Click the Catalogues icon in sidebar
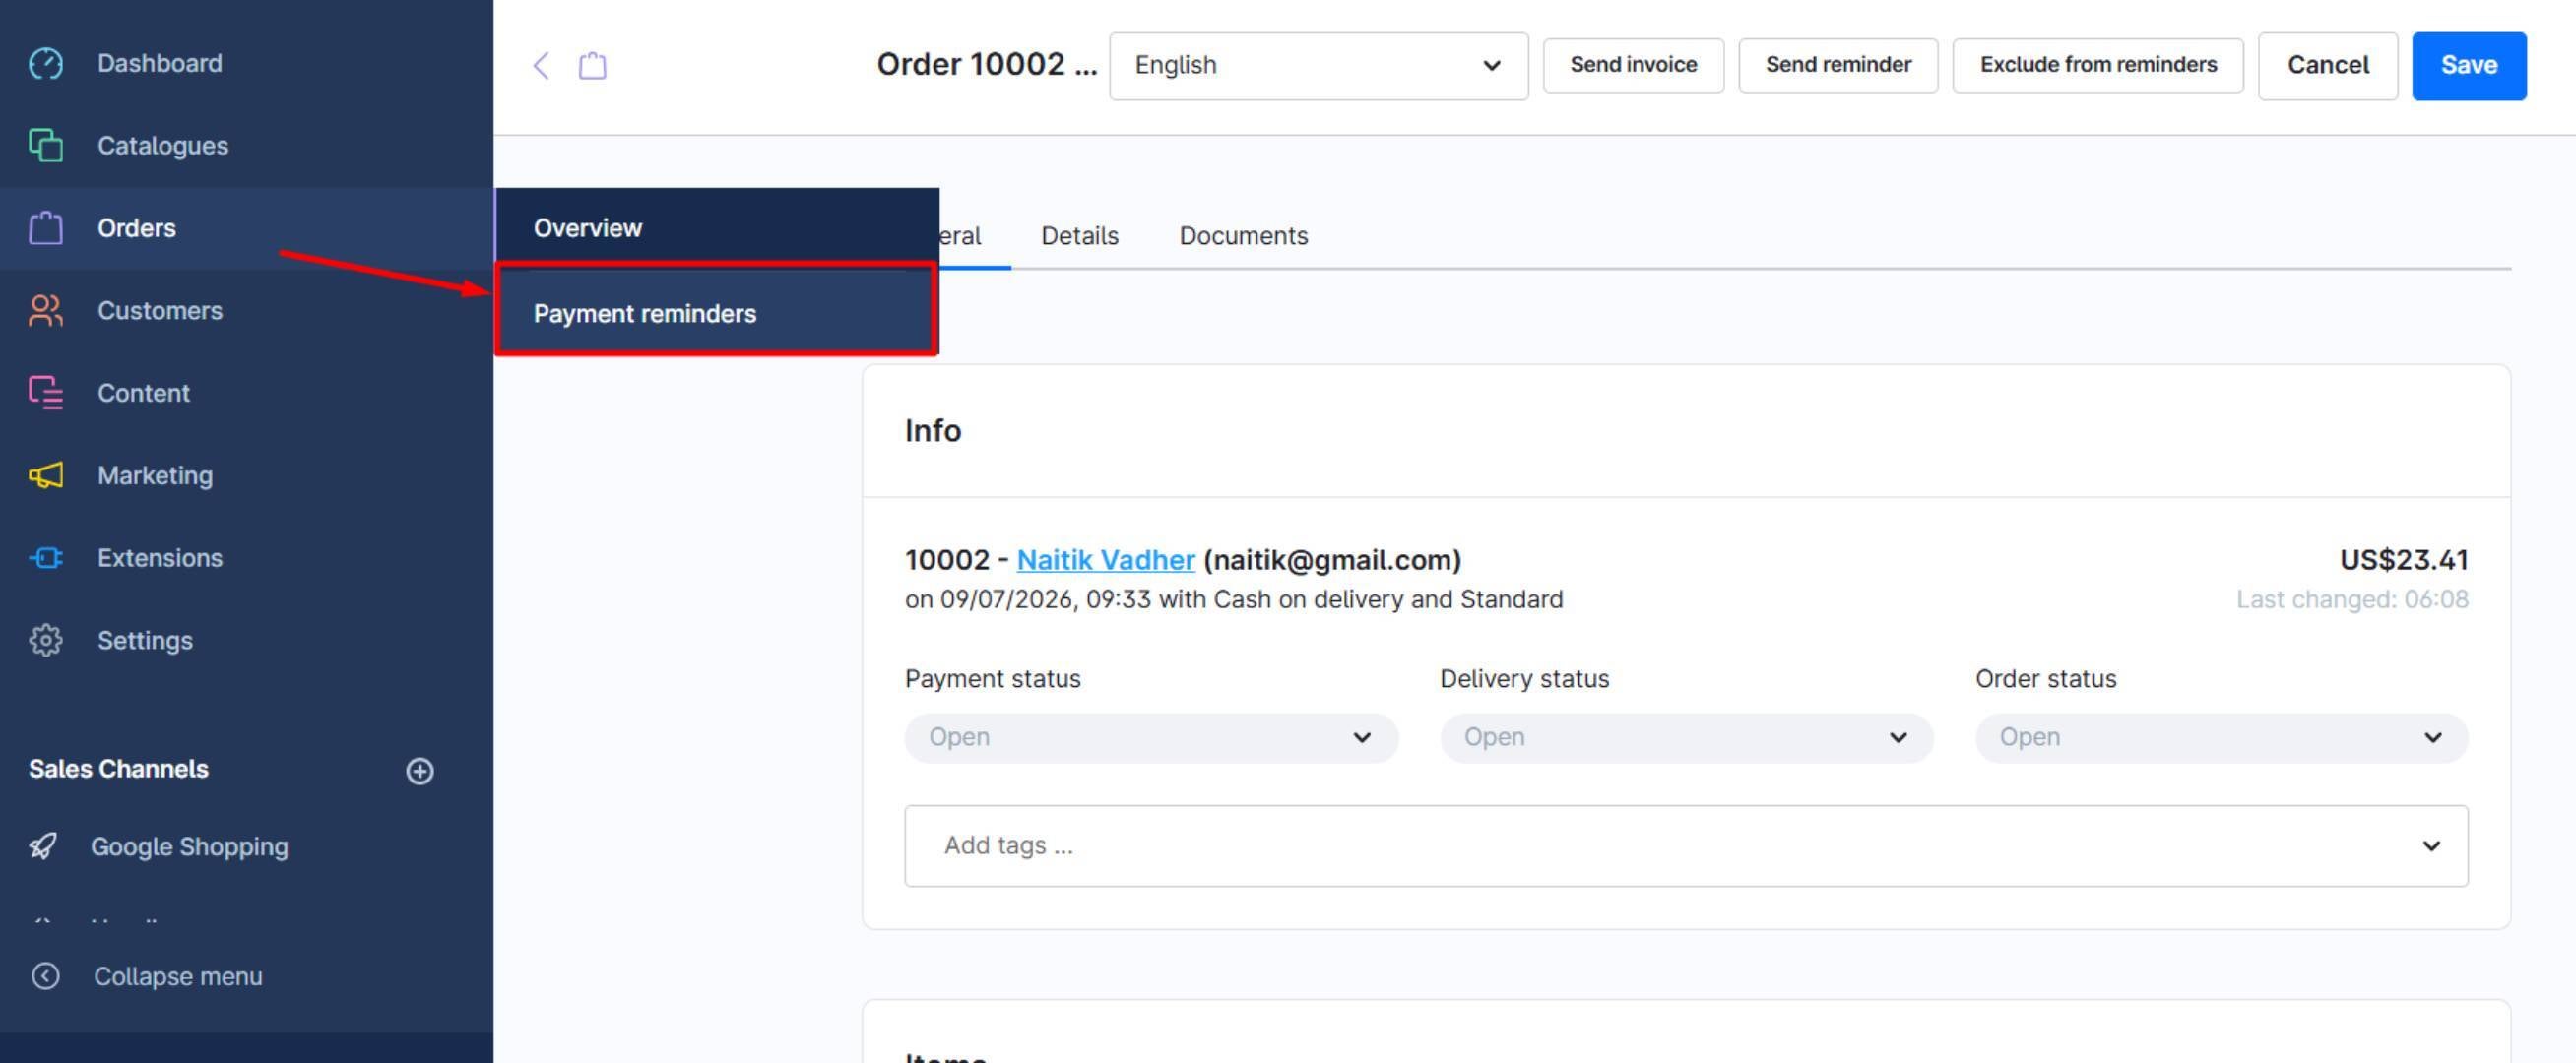Screen dimensions: 2576x1063 [46, 146]
